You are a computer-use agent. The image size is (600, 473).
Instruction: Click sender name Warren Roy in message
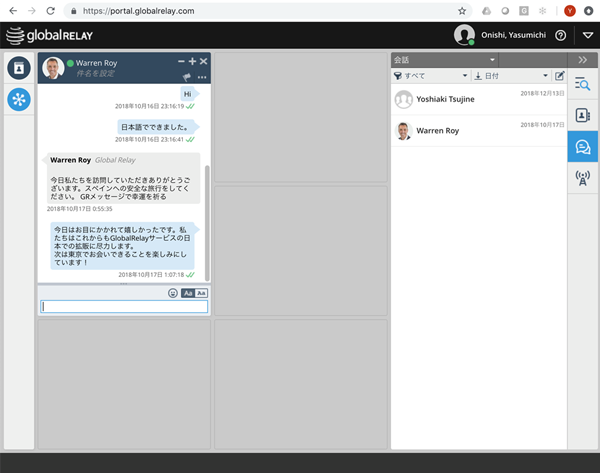(x=70, y=160)
